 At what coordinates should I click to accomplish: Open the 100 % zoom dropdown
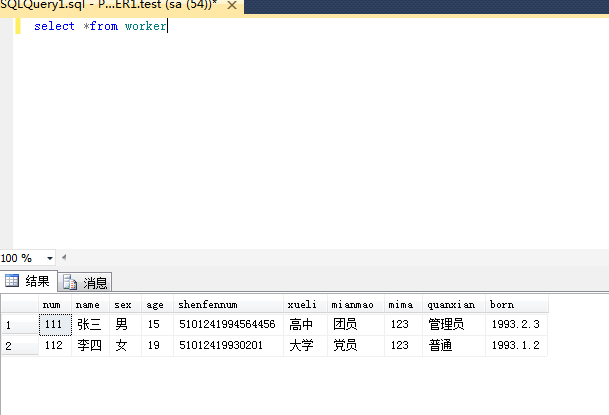[50, 258]
